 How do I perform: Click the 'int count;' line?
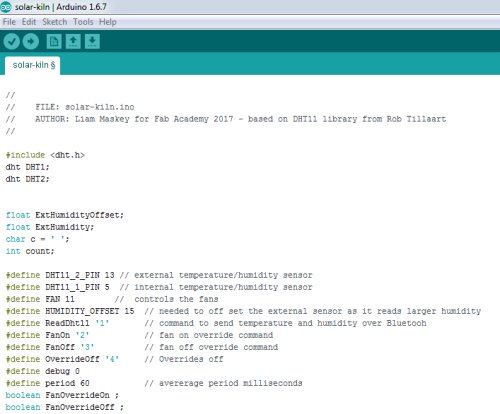(x=30, y=251)
